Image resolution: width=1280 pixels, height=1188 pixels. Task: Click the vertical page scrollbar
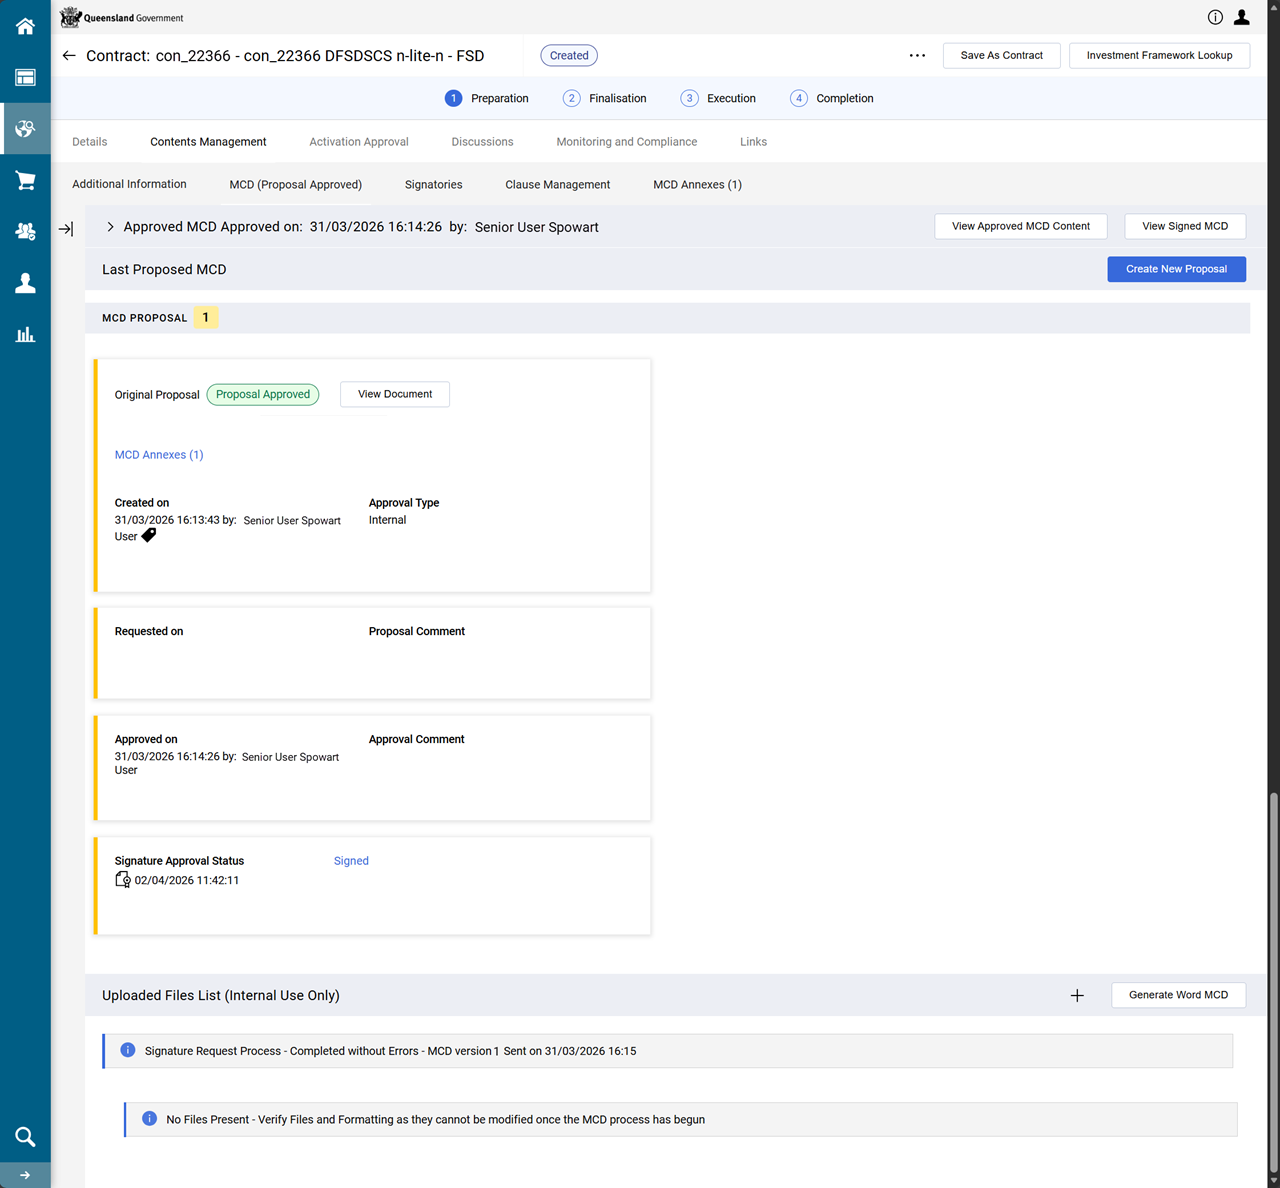tap(1273, 980)
